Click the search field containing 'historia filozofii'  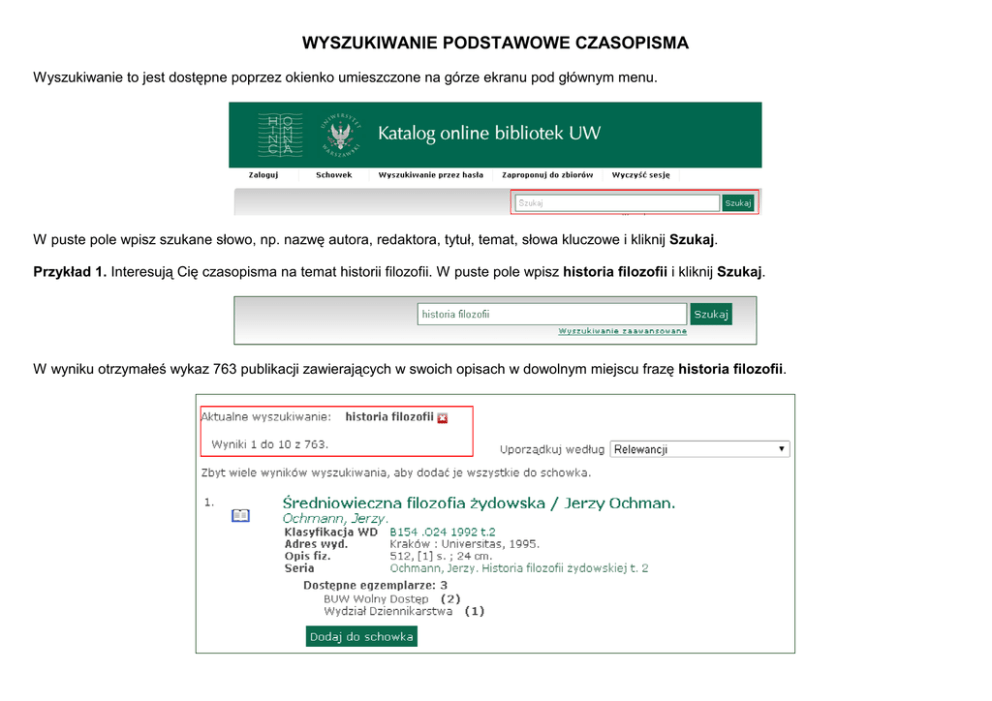coord(551,314)
